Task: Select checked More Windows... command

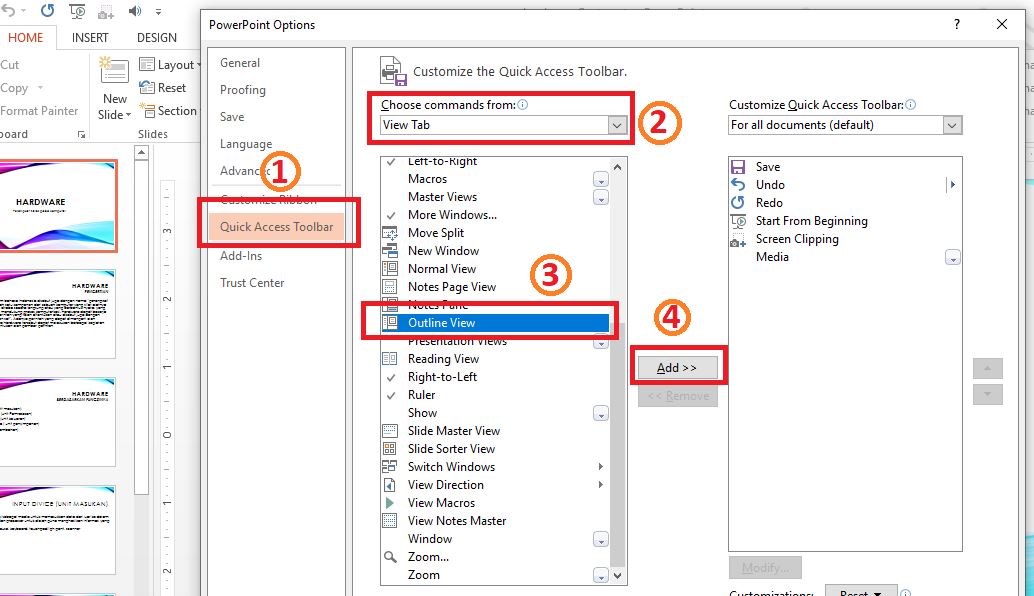Action: (495, 214)
